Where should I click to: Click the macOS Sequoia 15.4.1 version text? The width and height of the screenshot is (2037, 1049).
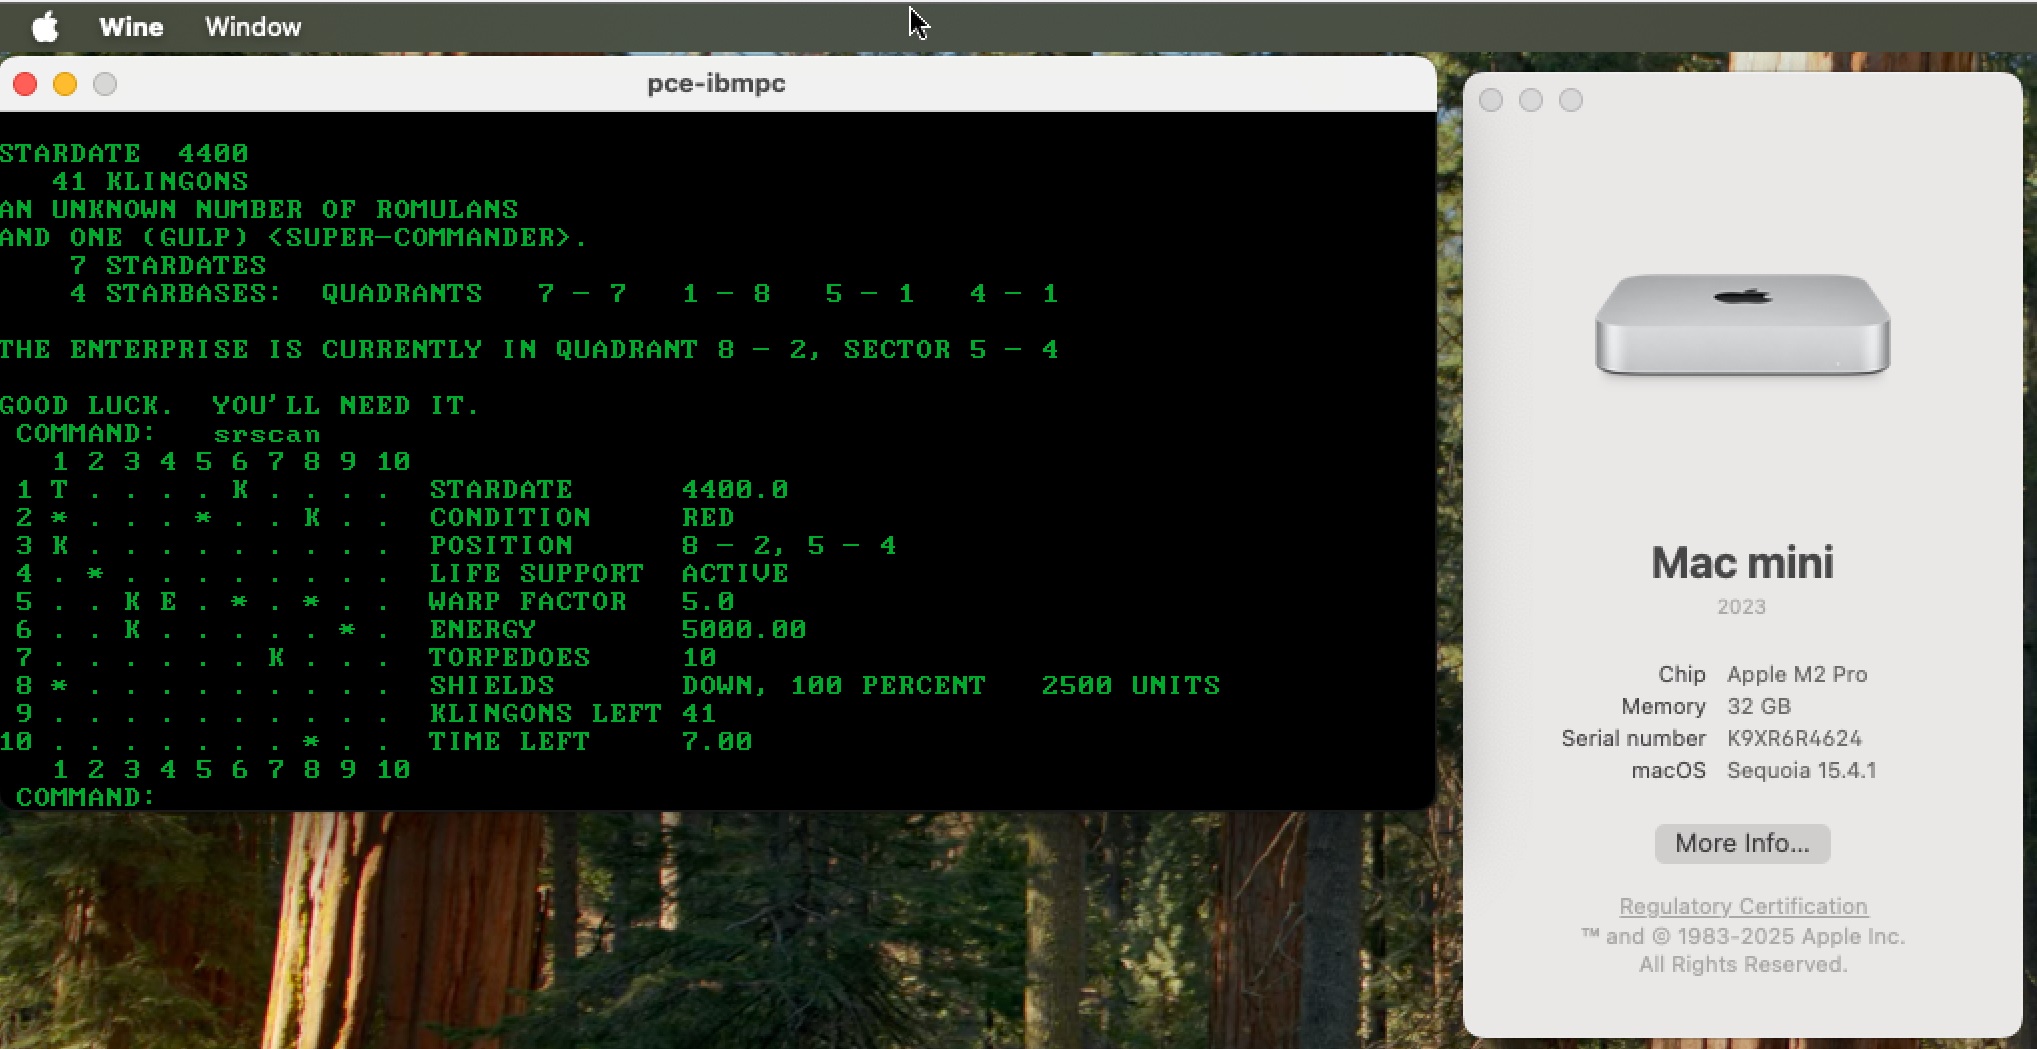[1801, 770]
